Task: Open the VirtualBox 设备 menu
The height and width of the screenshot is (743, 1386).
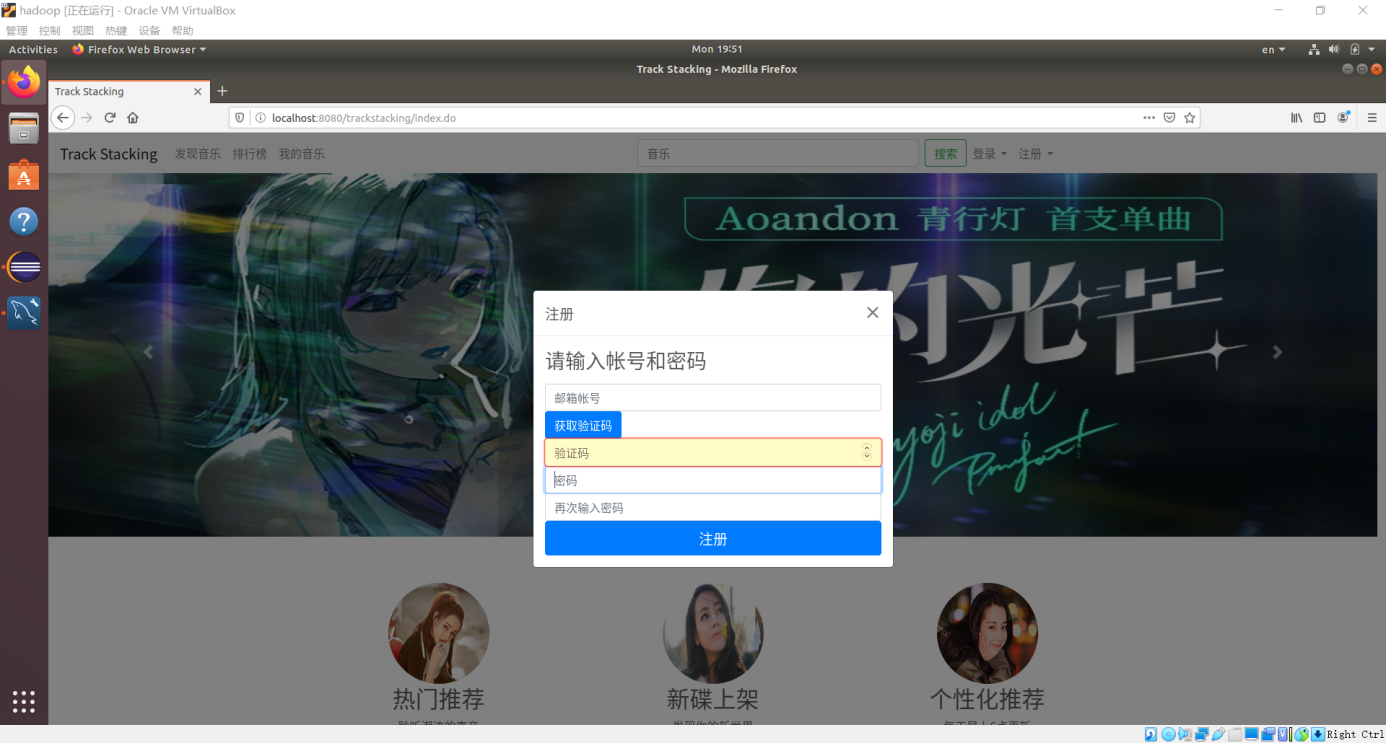Action: coord(149,31)
